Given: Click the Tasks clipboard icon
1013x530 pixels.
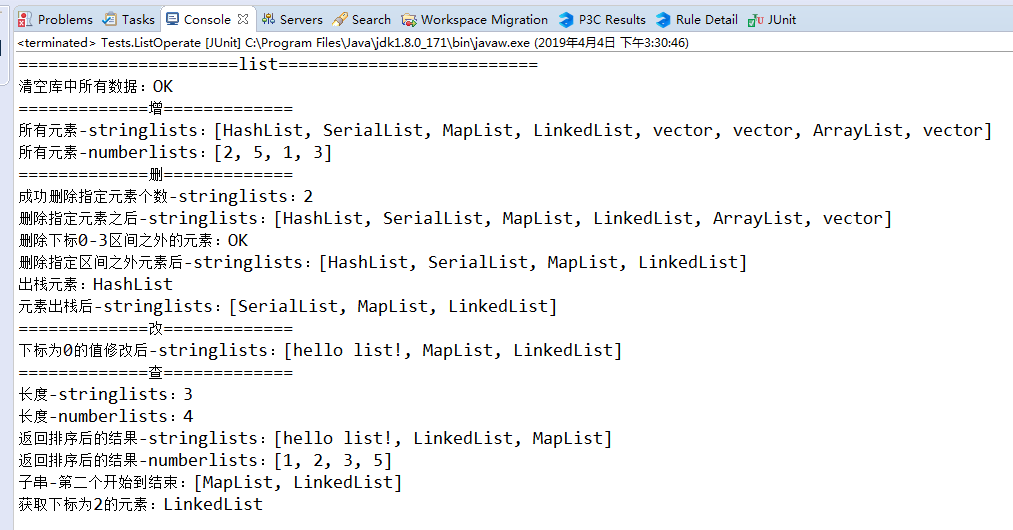Looking at the screenshot, I should coord(110,19).
